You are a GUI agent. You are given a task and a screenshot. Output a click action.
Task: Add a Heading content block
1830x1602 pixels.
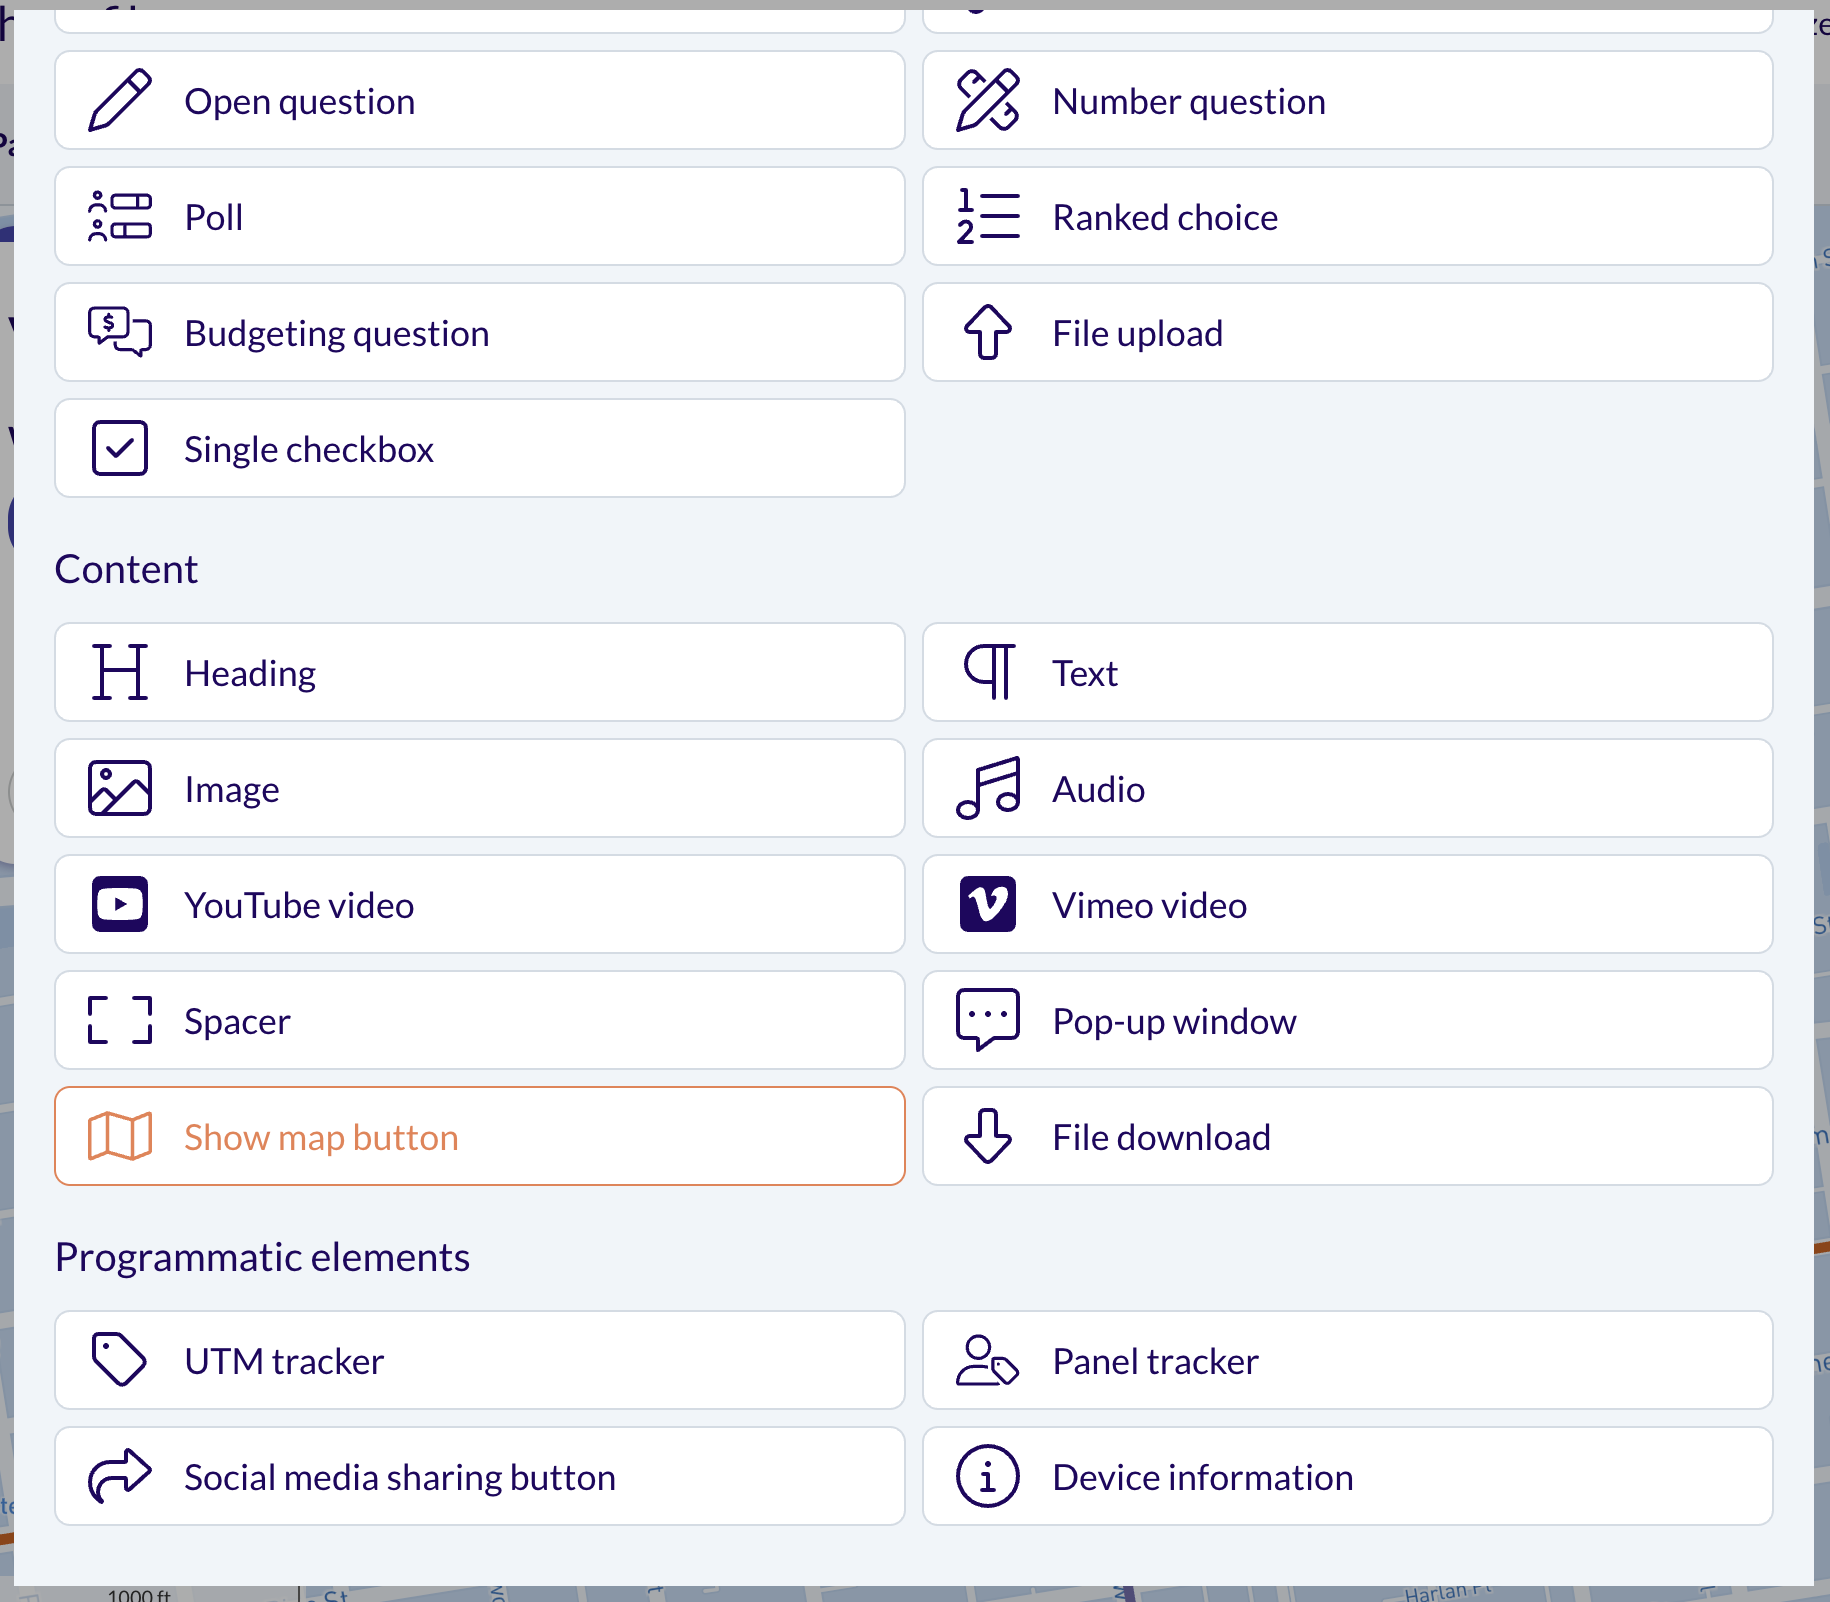[x=480, y=673]
